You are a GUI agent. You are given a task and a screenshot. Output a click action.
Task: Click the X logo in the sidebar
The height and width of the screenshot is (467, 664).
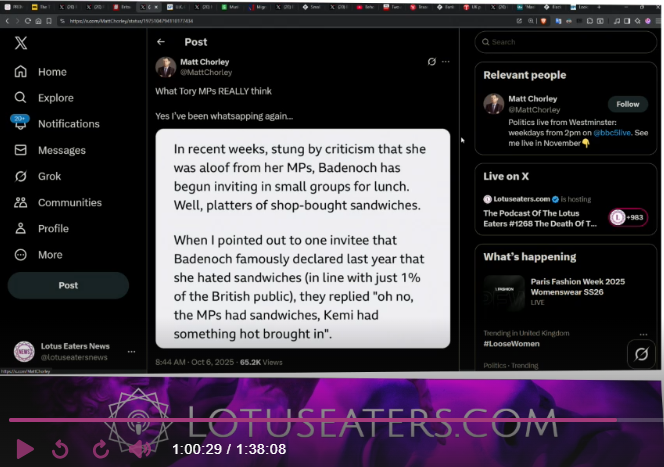(x=21, y=42)
